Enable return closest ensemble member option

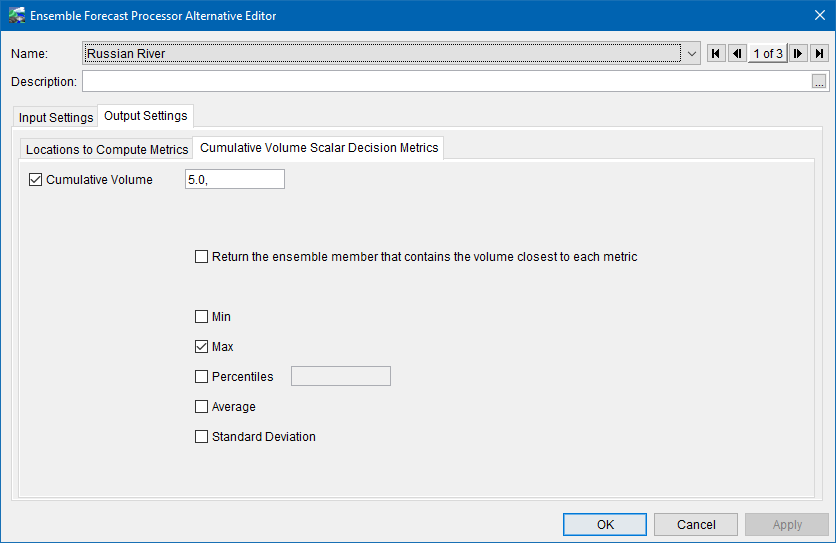(x=202, y=257)
